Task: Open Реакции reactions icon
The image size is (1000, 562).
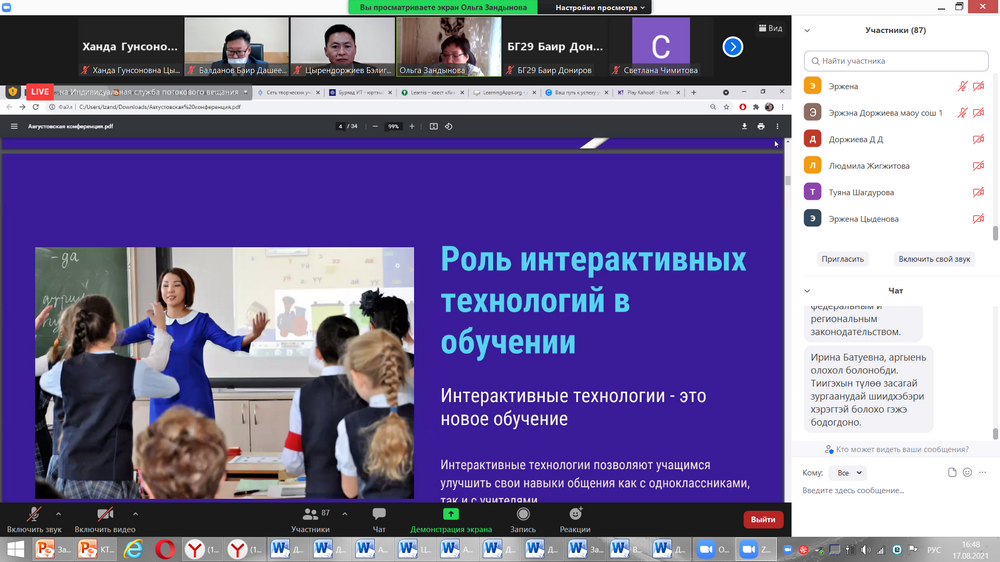Action: point(574,515)
